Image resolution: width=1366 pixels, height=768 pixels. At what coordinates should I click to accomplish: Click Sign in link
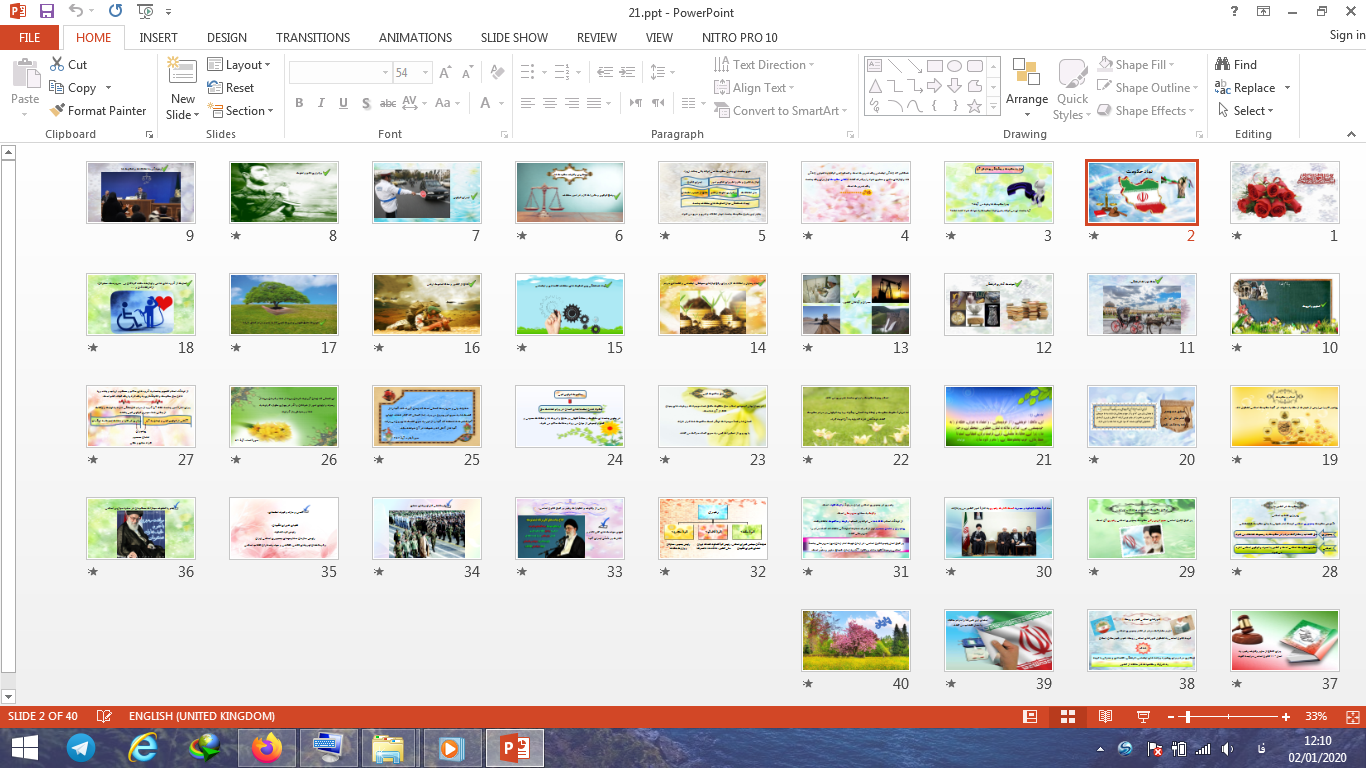click(x=1347, y=35)
